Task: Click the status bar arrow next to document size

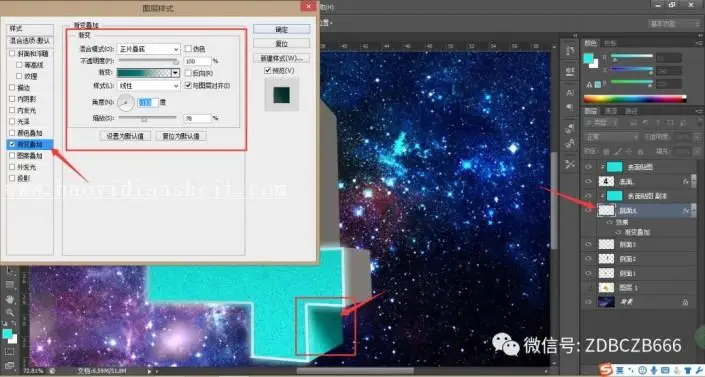Action: (149, 371)
